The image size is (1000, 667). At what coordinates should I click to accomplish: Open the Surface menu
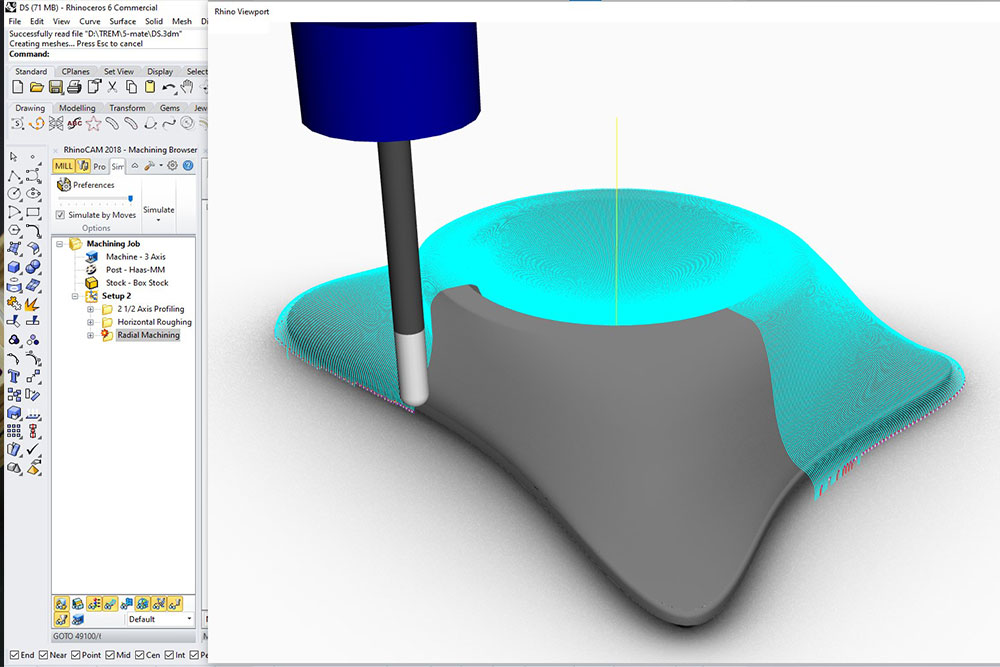pyautogui.click(x=122, y=21)
